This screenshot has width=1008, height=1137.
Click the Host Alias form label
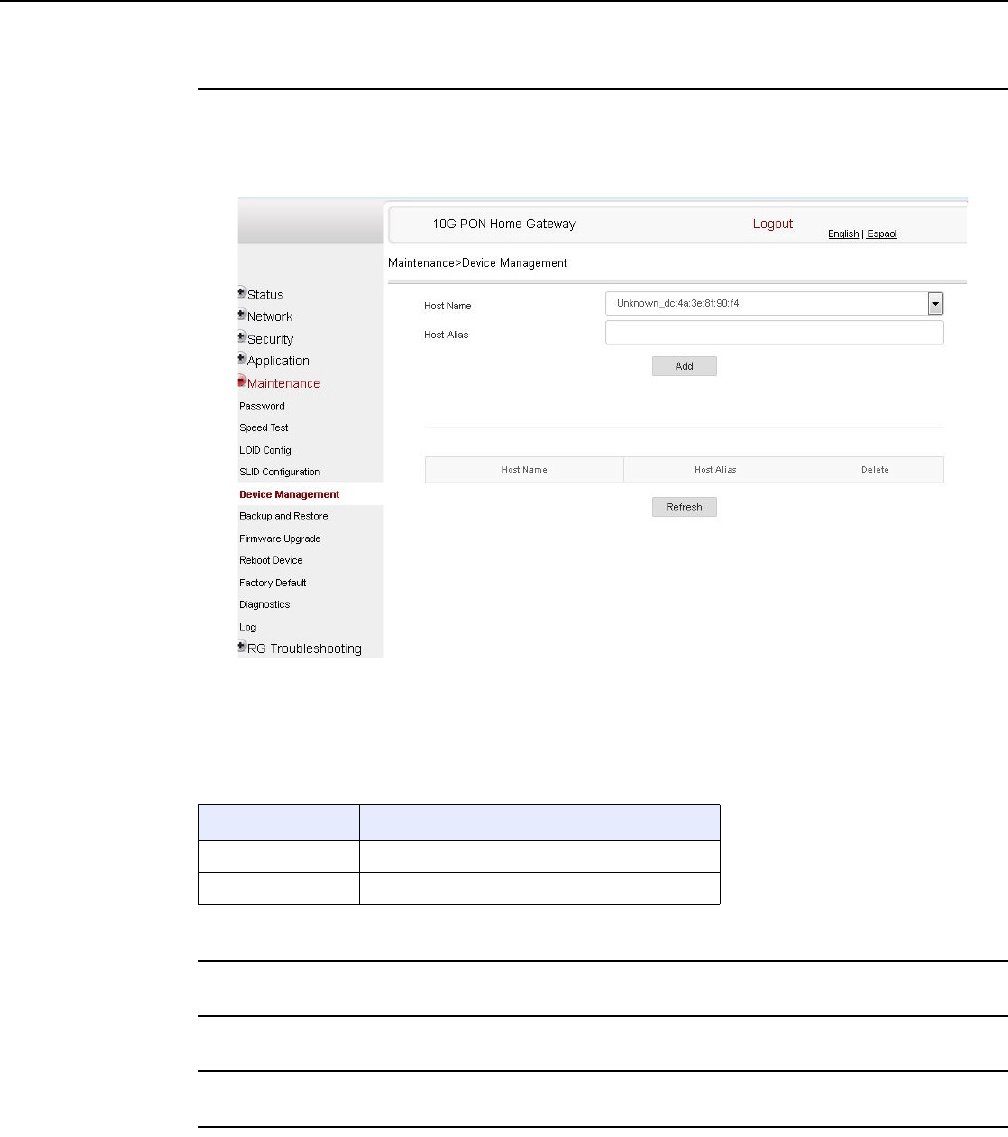[x=446, y=335]
